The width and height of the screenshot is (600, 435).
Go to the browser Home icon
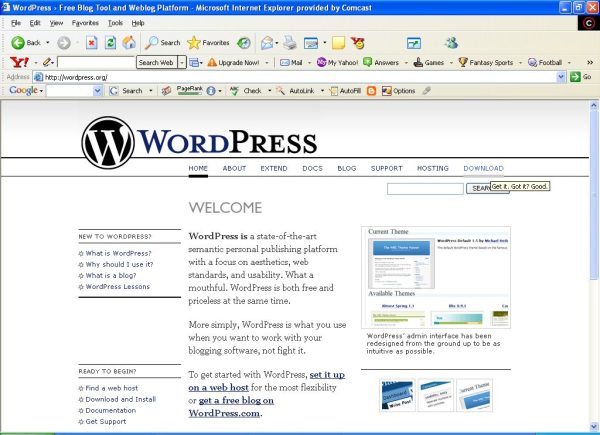(129, 42)
